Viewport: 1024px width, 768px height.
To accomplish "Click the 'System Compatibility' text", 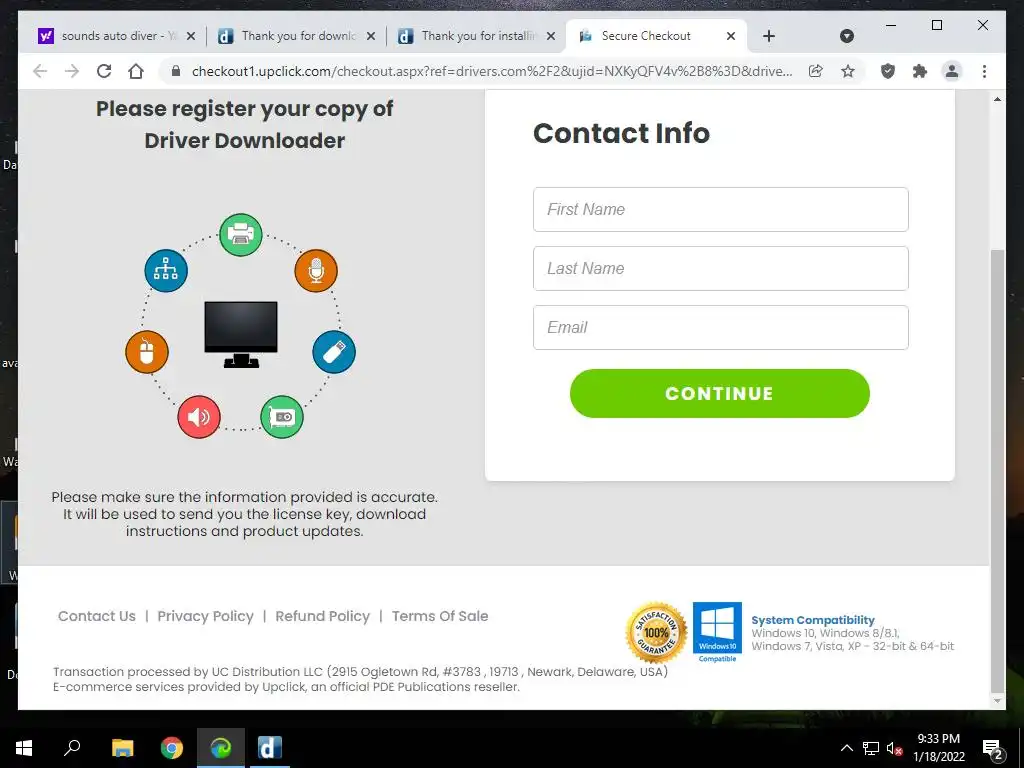I will [x=812, y=620].
